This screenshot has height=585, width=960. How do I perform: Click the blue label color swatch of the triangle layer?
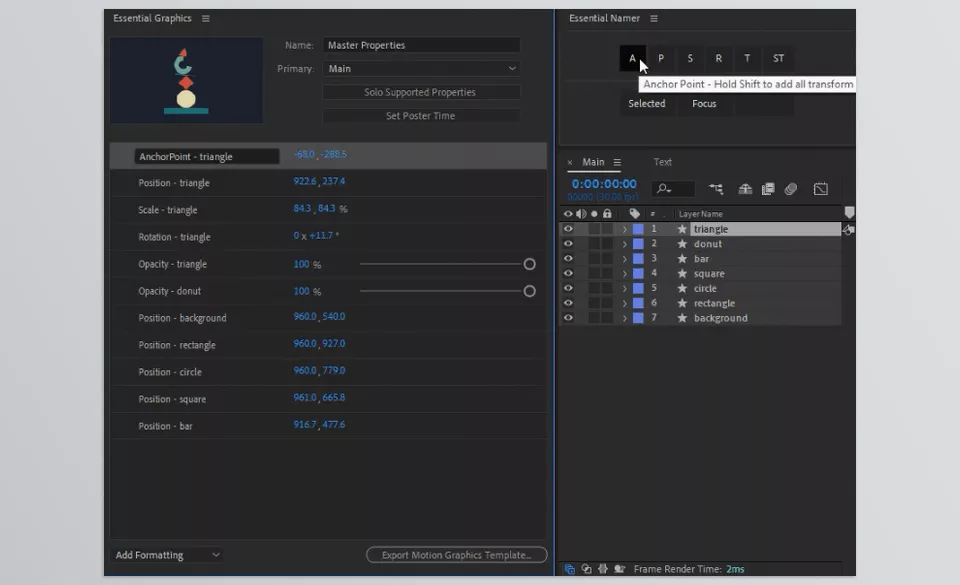pos(638,229)
